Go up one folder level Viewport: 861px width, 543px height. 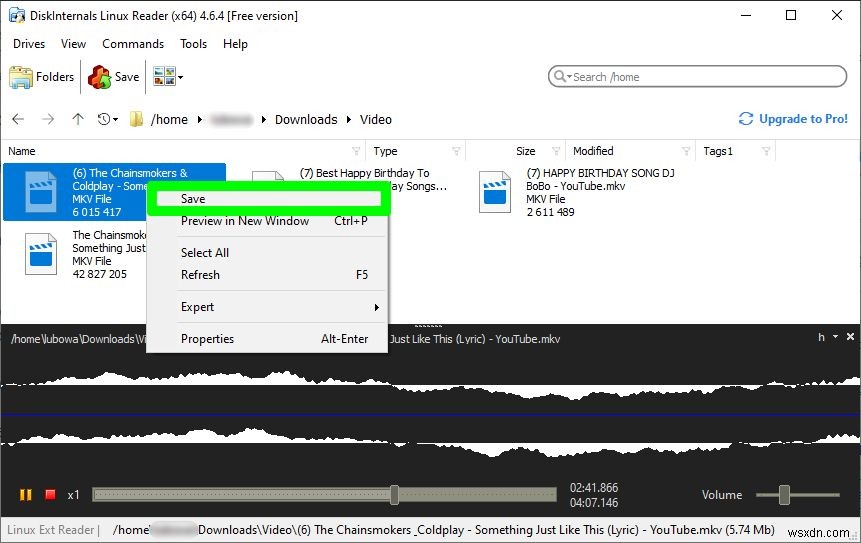78,119
